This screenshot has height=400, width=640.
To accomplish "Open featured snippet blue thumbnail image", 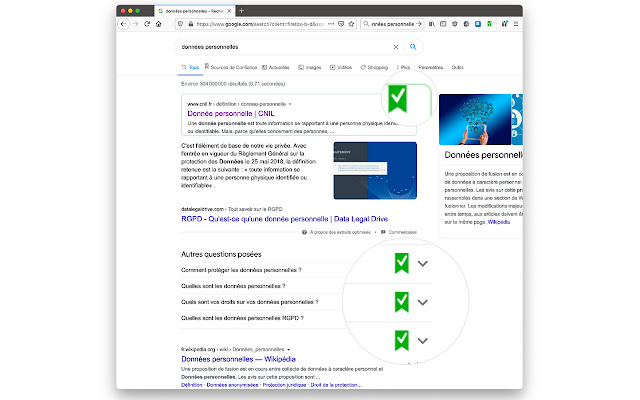I will point(375,171).
